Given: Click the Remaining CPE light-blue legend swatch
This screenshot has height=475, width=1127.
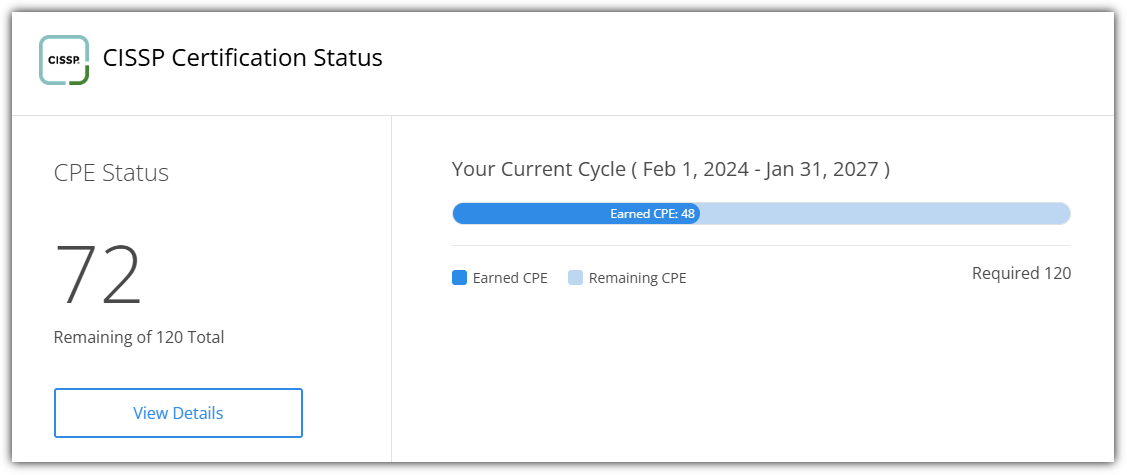Looking at the screenshot, I should [x=576, y=278].
